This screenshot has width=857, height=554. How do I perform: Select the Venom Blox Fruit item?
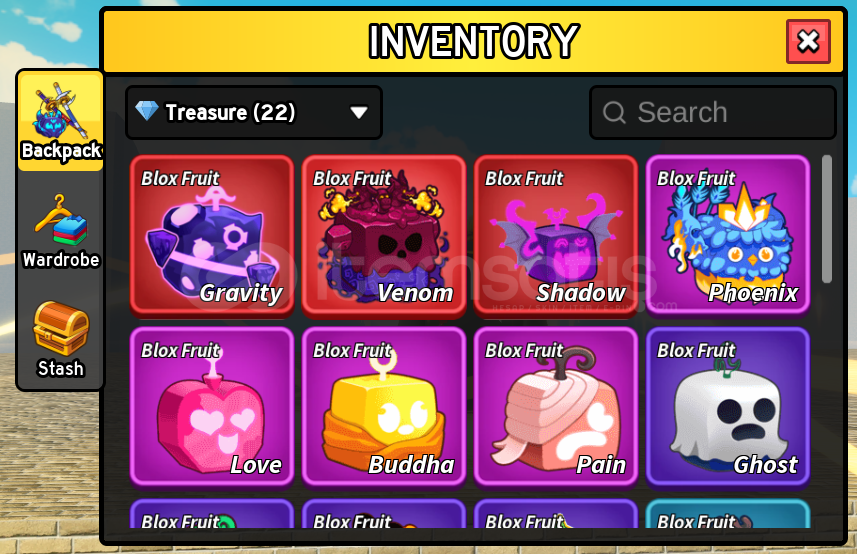coord(384,235)
